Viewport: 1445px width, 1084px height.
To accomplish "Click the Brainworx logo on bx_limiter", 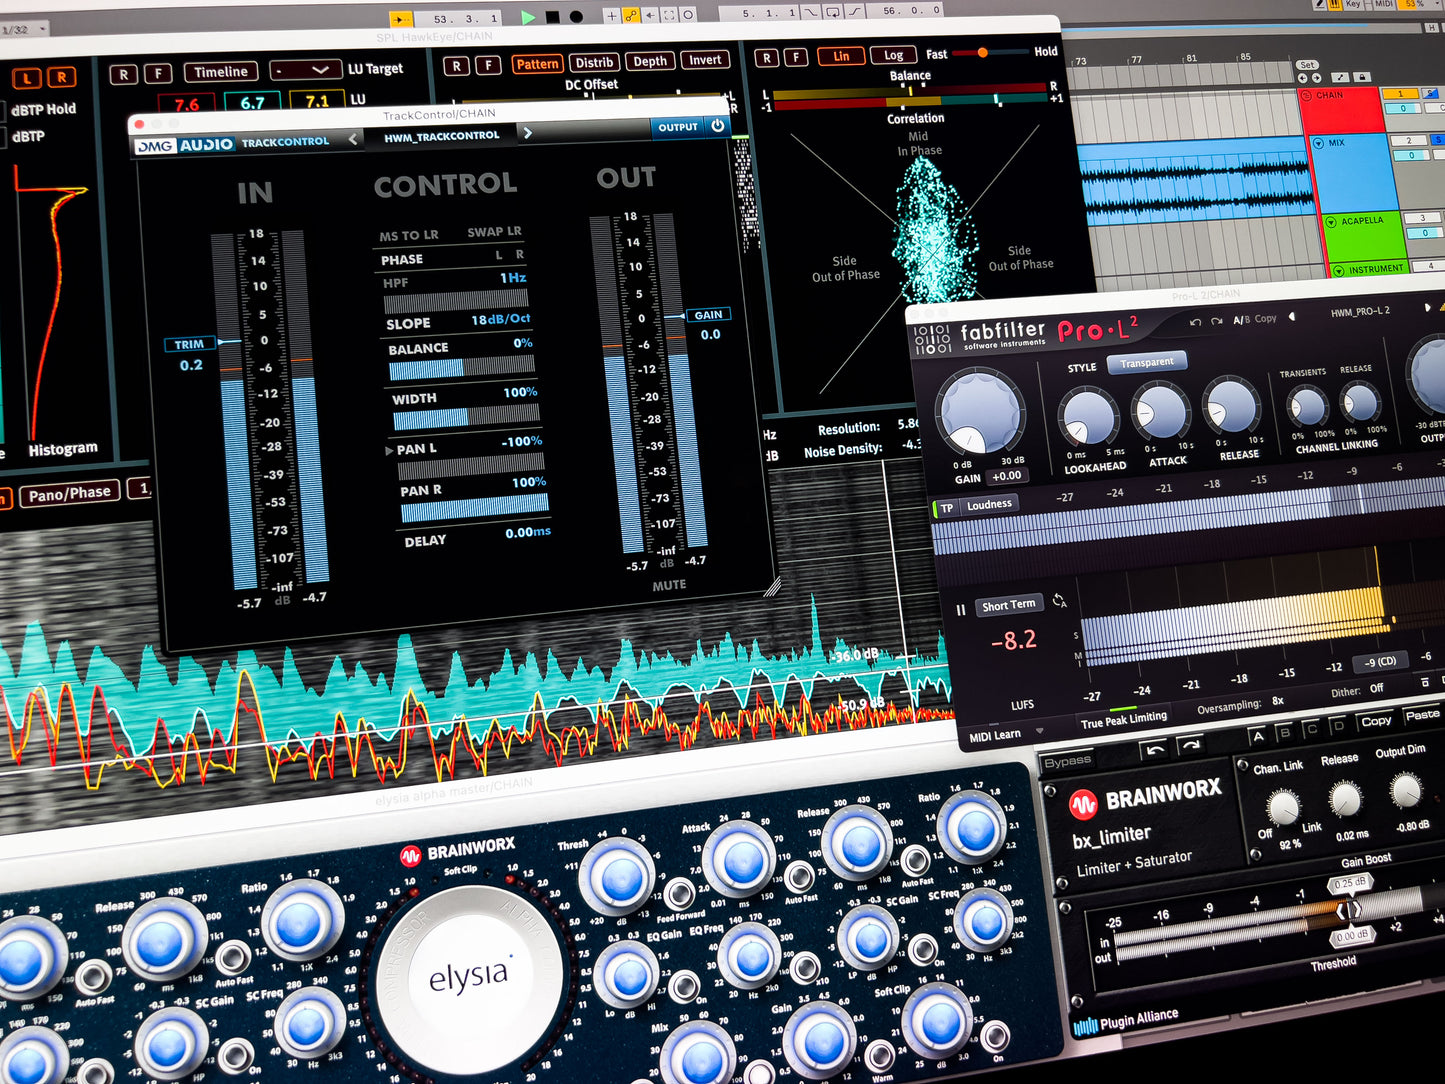I will pyautogui.click(x=1145, y=798).
